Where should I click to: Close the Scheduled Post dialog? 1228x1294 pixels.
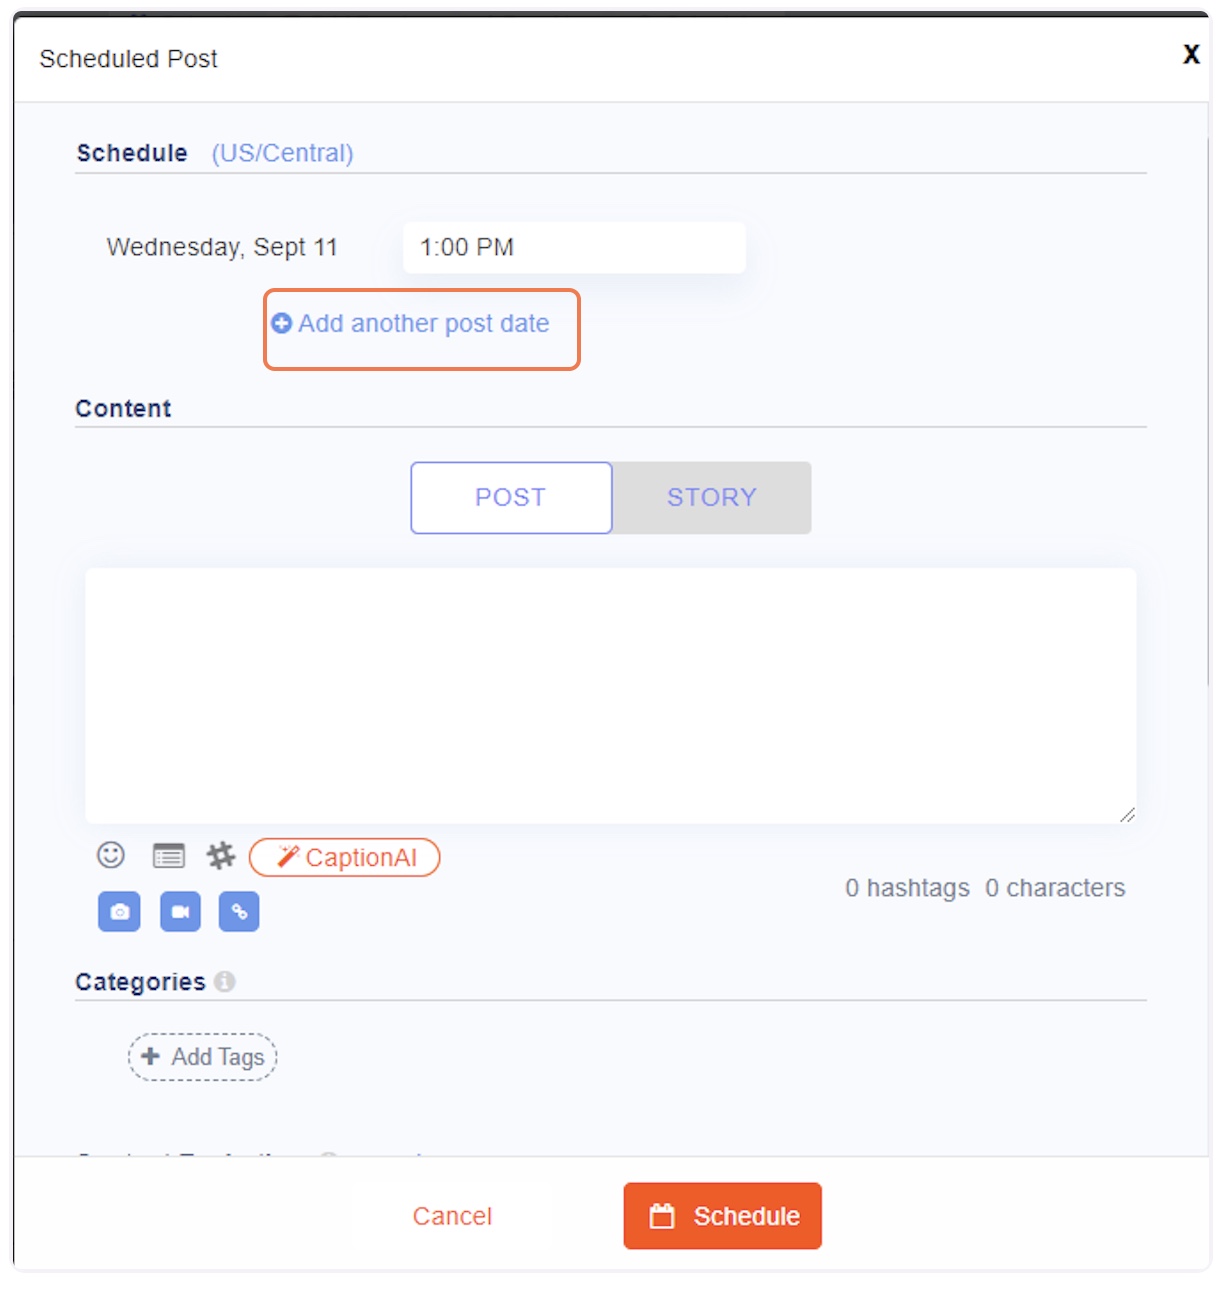click(1191, 55)
